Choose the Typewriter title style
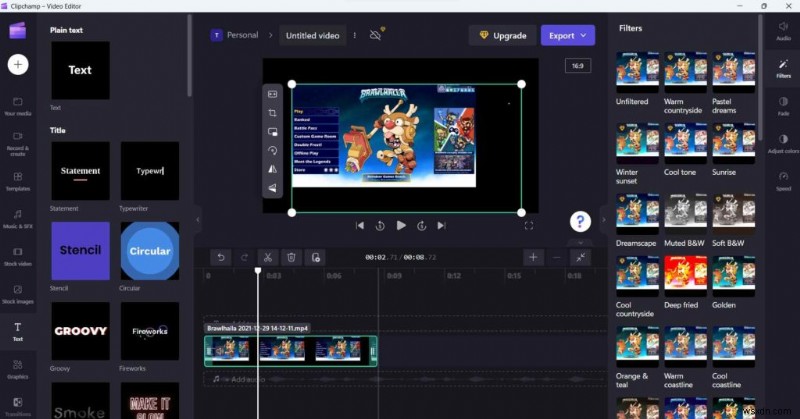Image resolution: width=800 pixels, height=419 pixels. [149, 171]
